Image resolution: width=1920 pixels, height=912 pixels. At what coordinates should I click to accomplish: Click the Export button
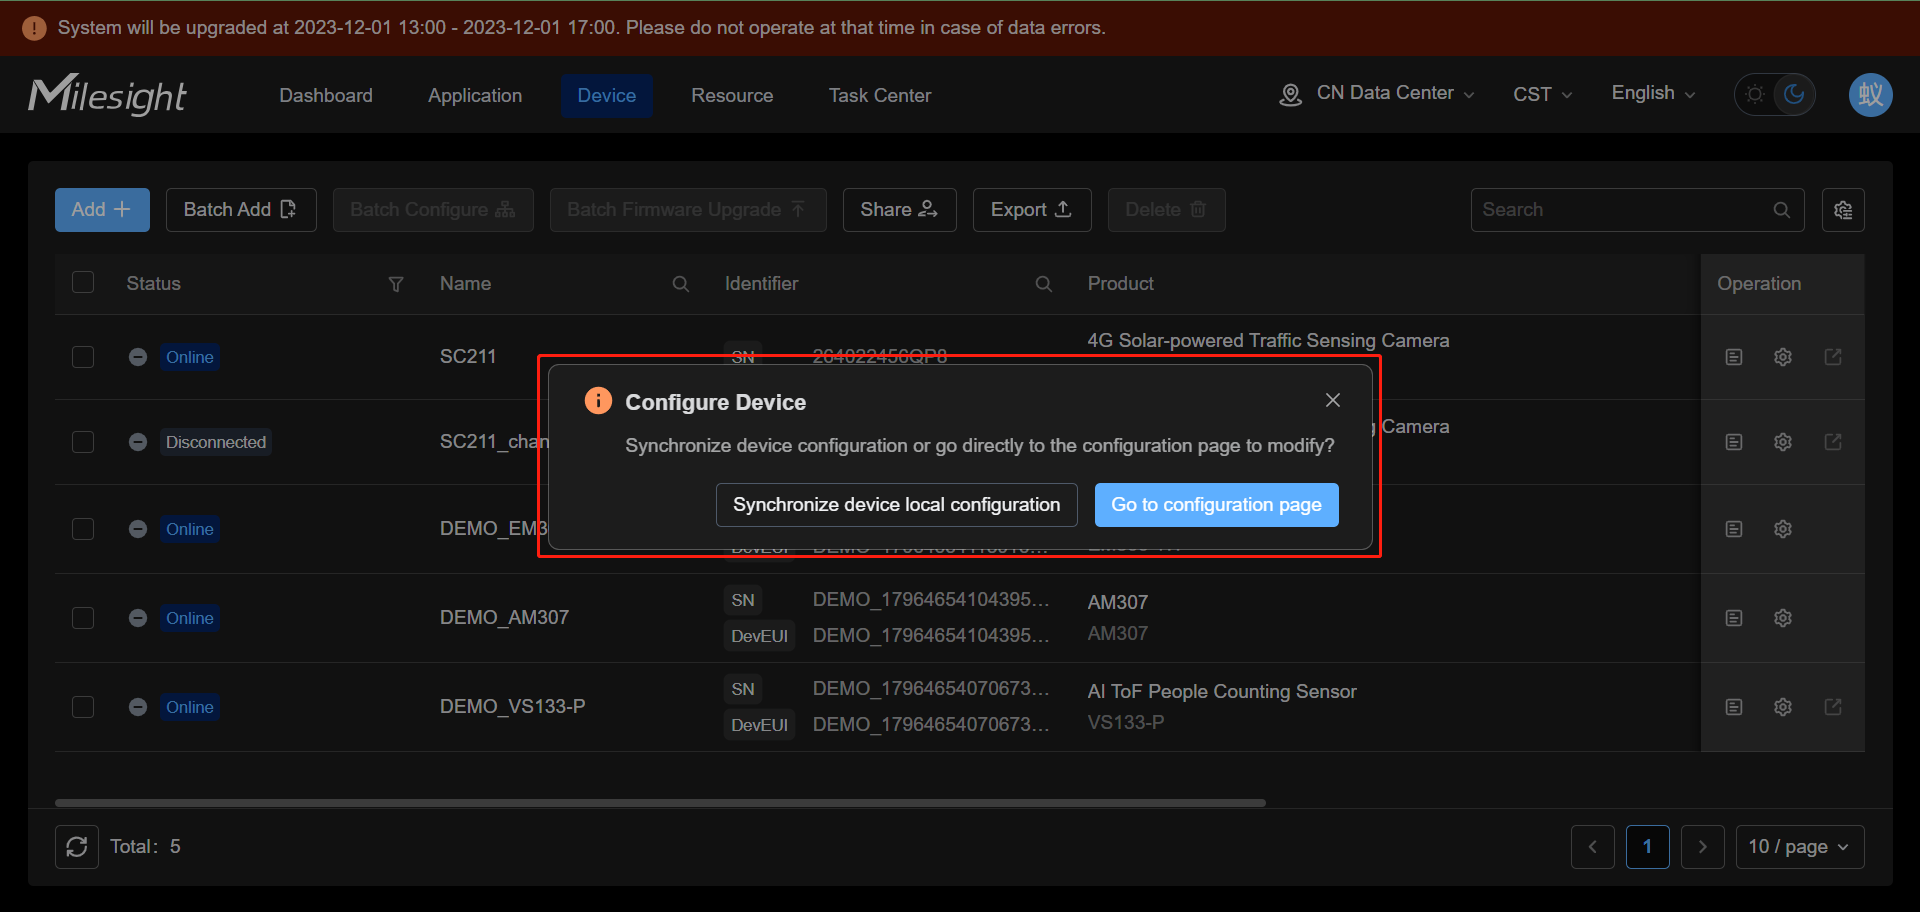(x=1032, y=210)
